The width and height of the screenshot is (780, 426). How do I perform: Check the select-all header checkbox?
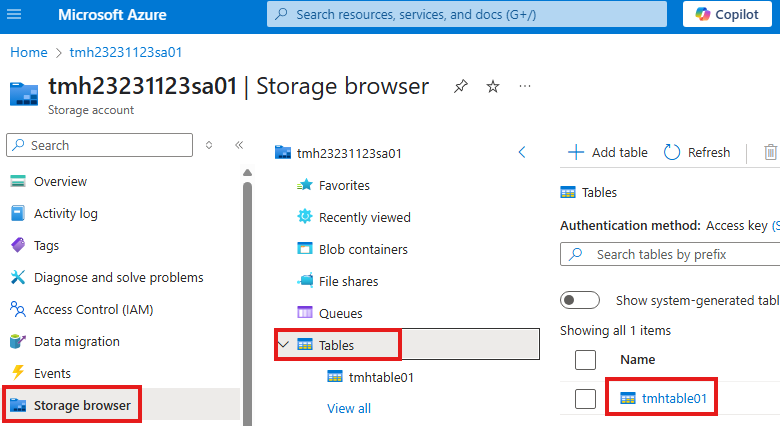tap(585, 359)
